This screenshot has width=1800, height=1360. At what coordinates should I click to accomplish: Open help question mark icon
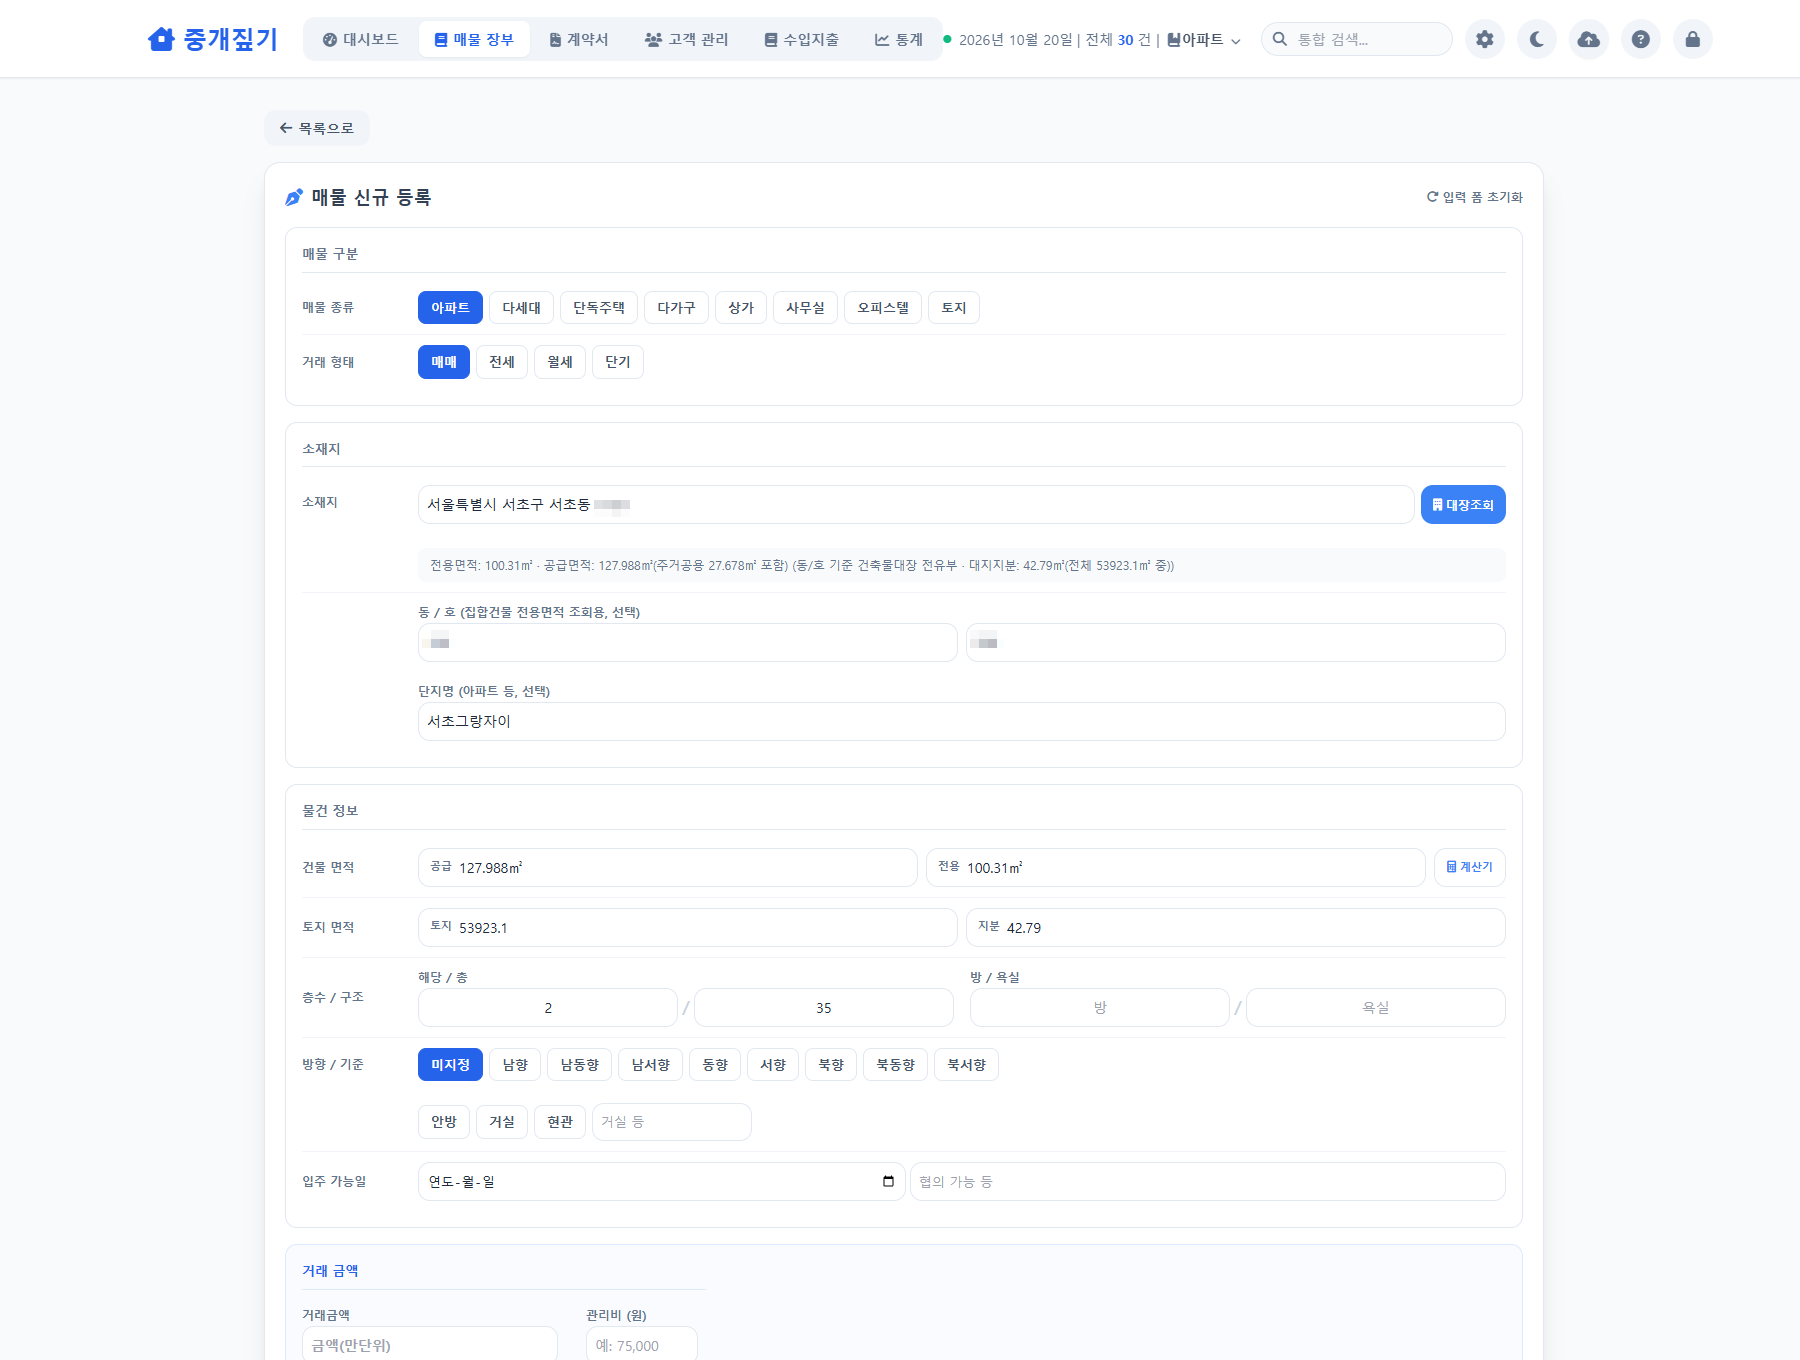point(1641,39)
